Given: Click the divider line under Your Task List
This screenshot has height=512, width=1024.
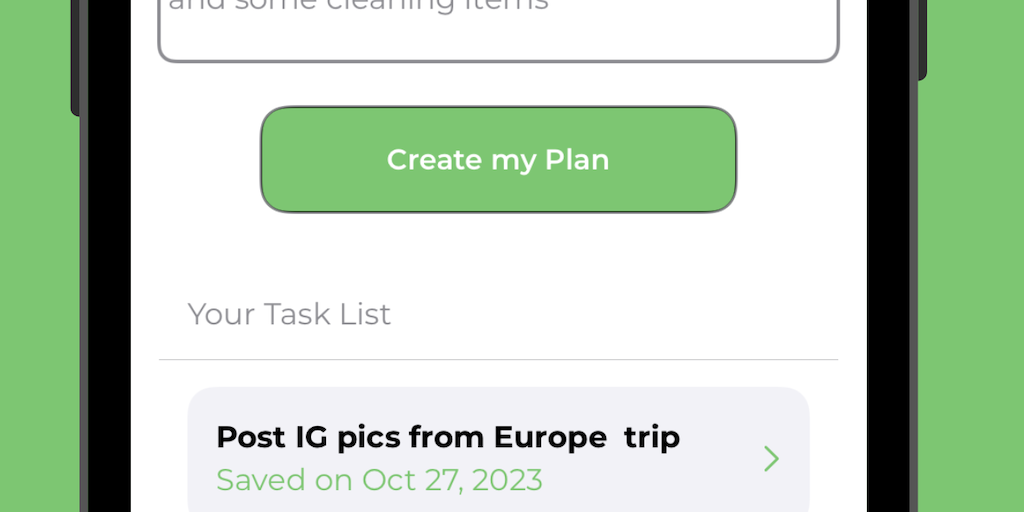Looking at the screenshot, I should [x=498, y=359].
